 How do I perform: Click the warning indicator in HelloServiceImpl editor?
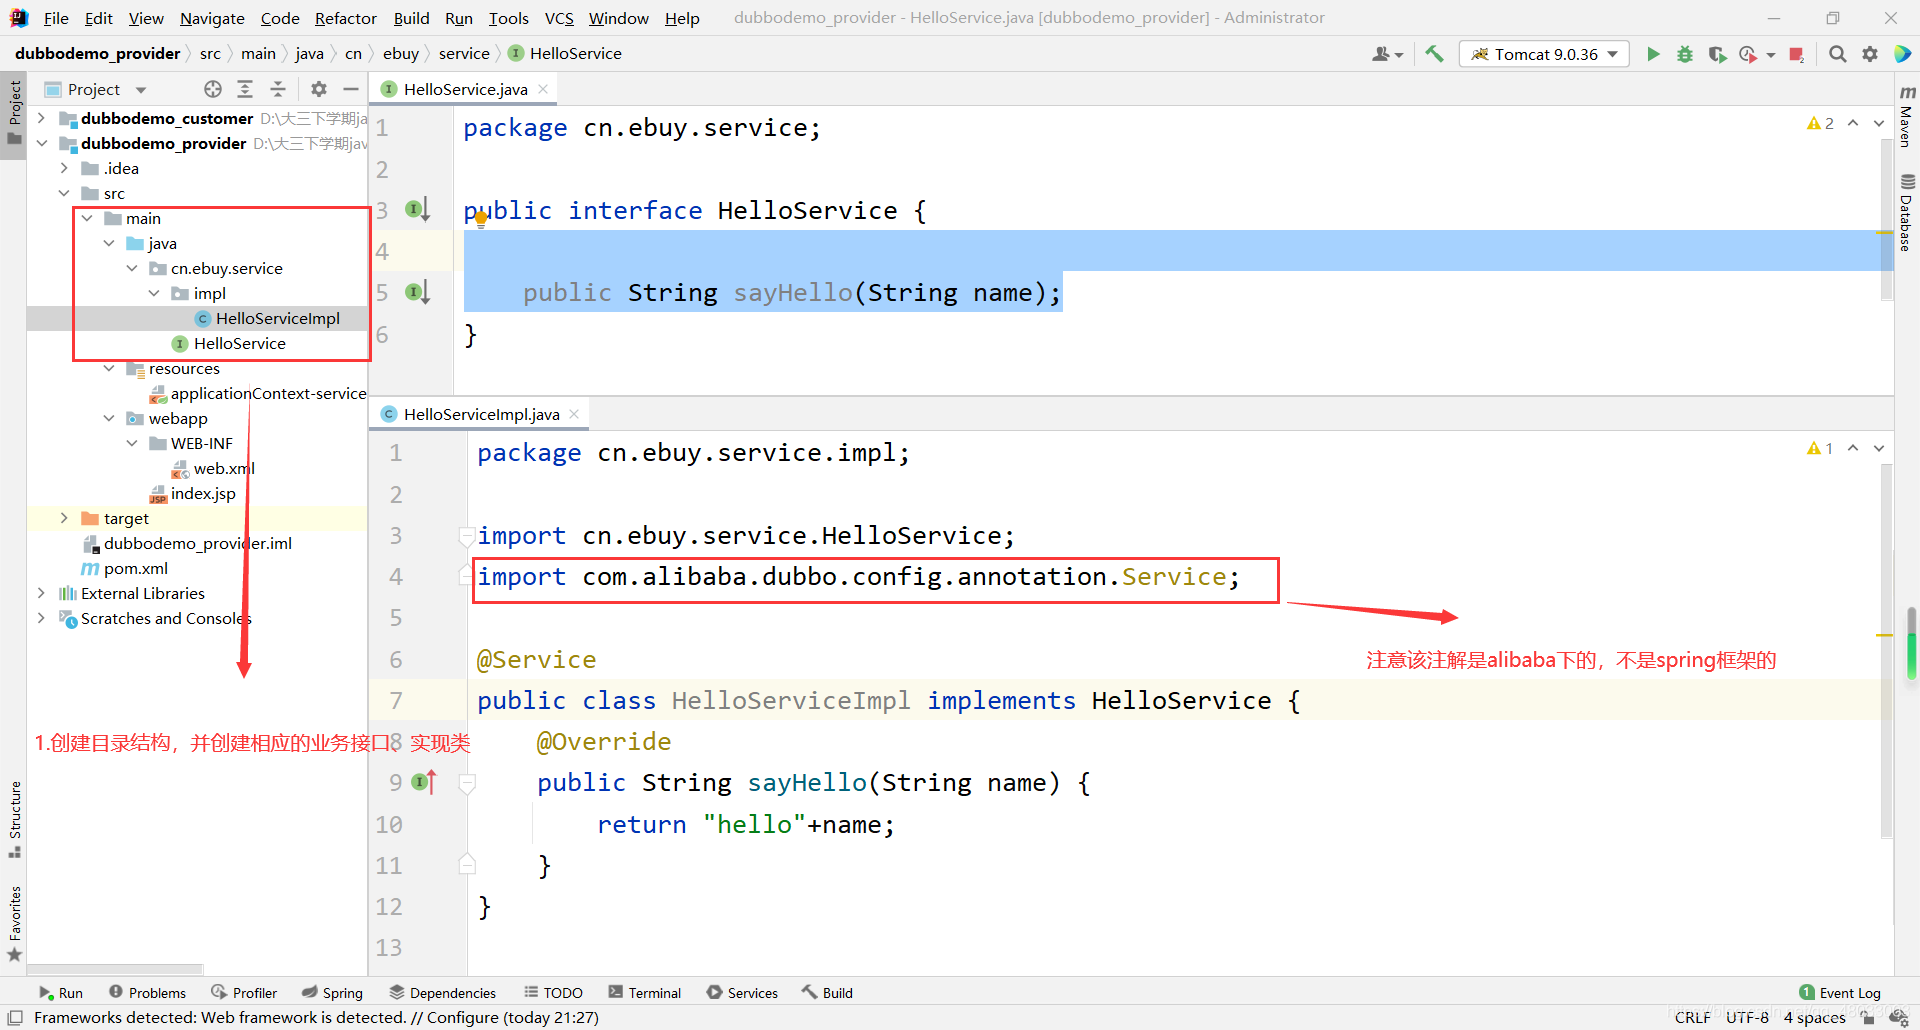point(1820,448)
